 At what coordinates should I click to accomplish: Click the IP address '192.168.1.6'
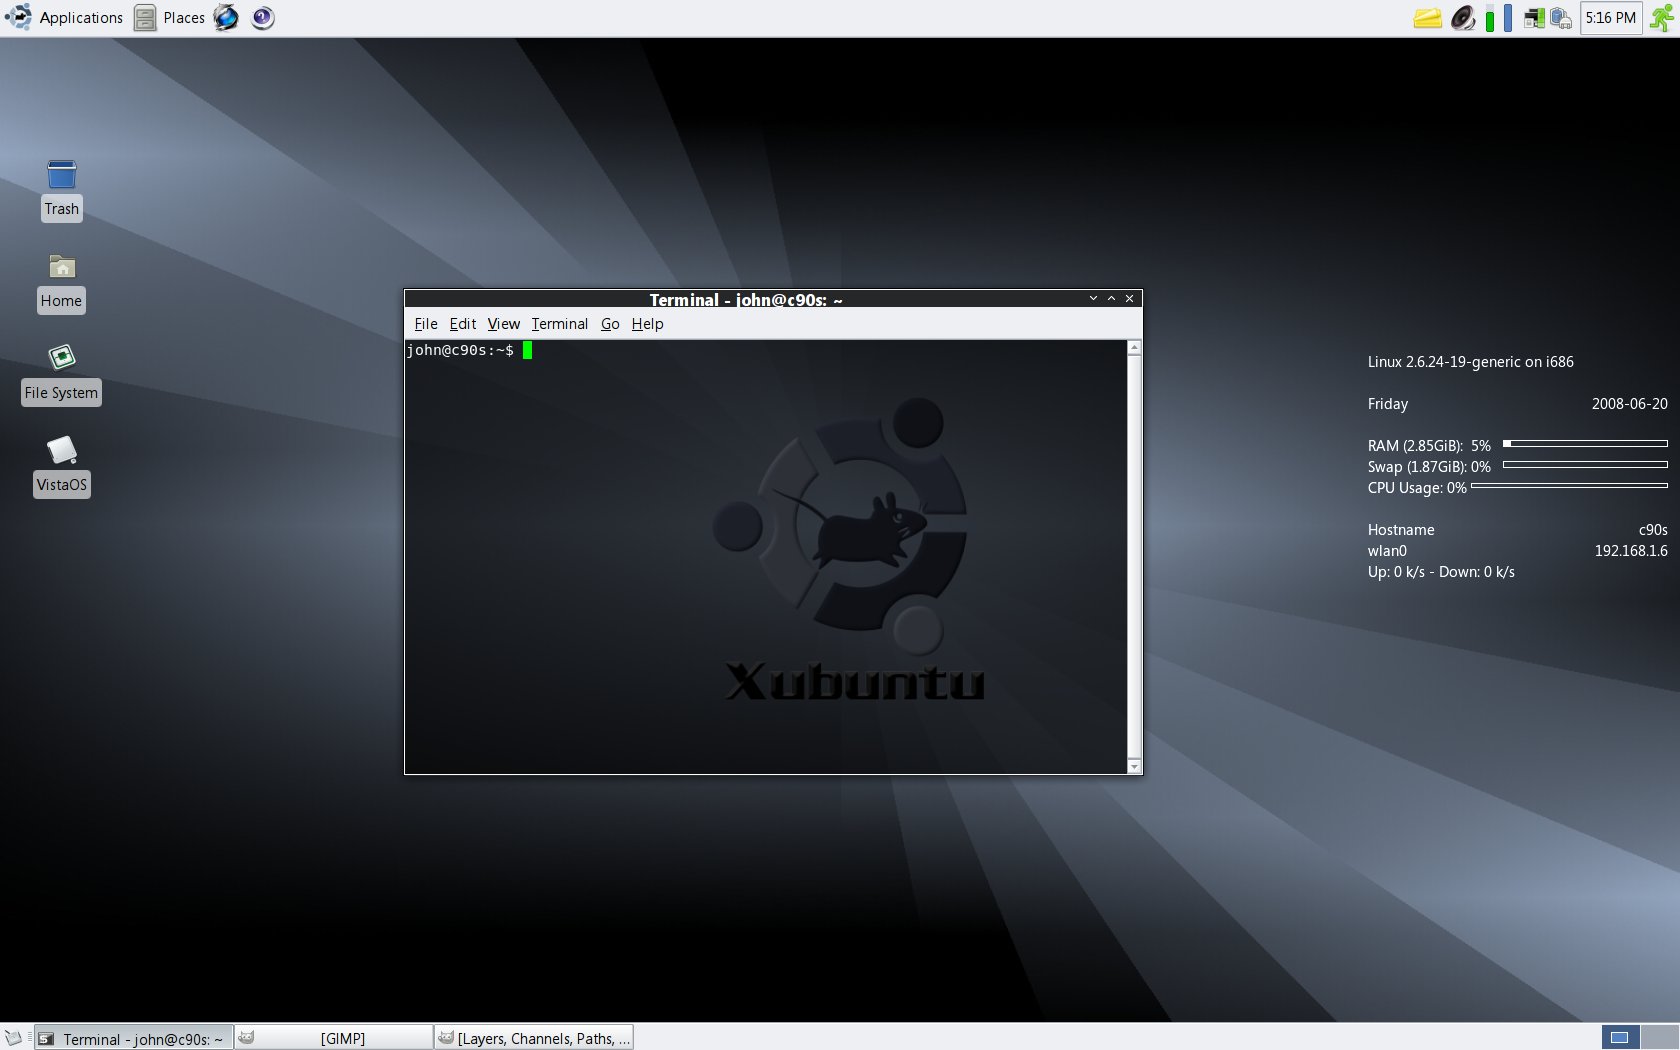click(x=1631, y=551)
